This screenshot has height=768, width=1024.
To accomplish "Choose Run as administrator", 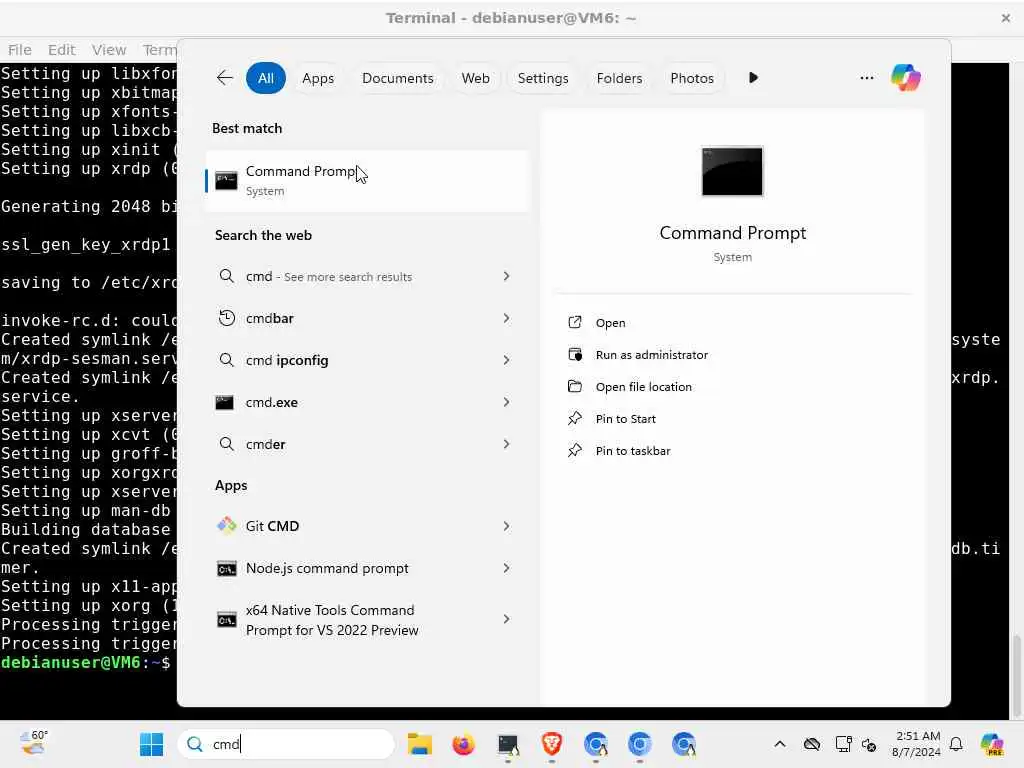I will pyautogui.click(x=651, y=355).
